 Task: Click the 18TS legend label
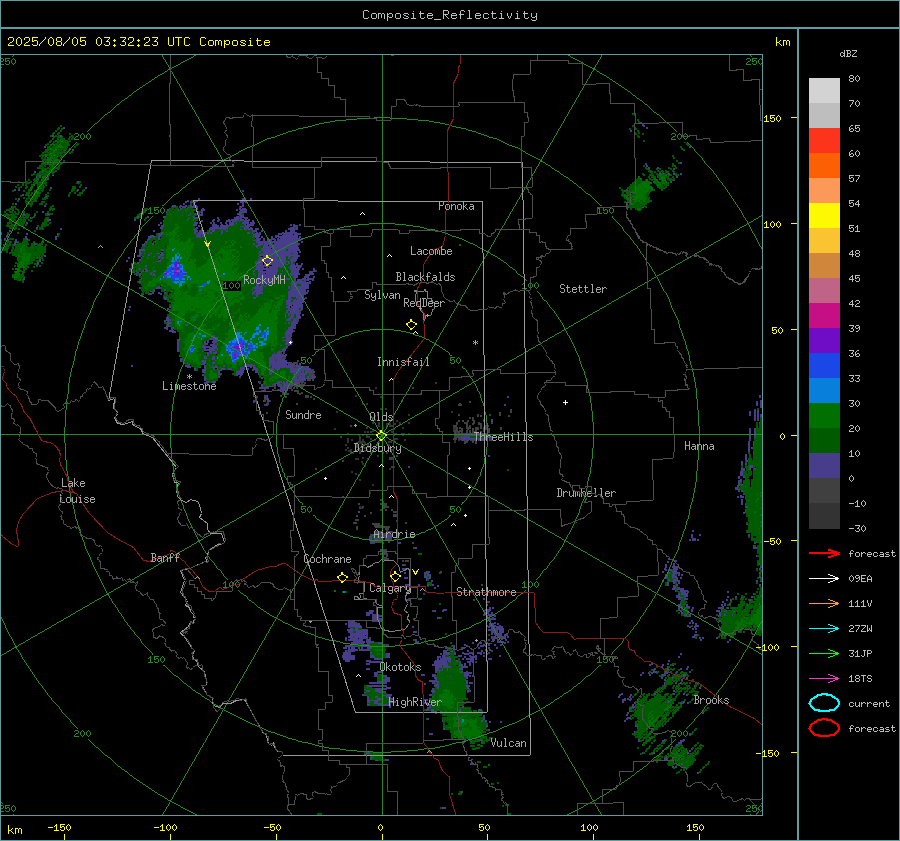click(x=860, y=679)
